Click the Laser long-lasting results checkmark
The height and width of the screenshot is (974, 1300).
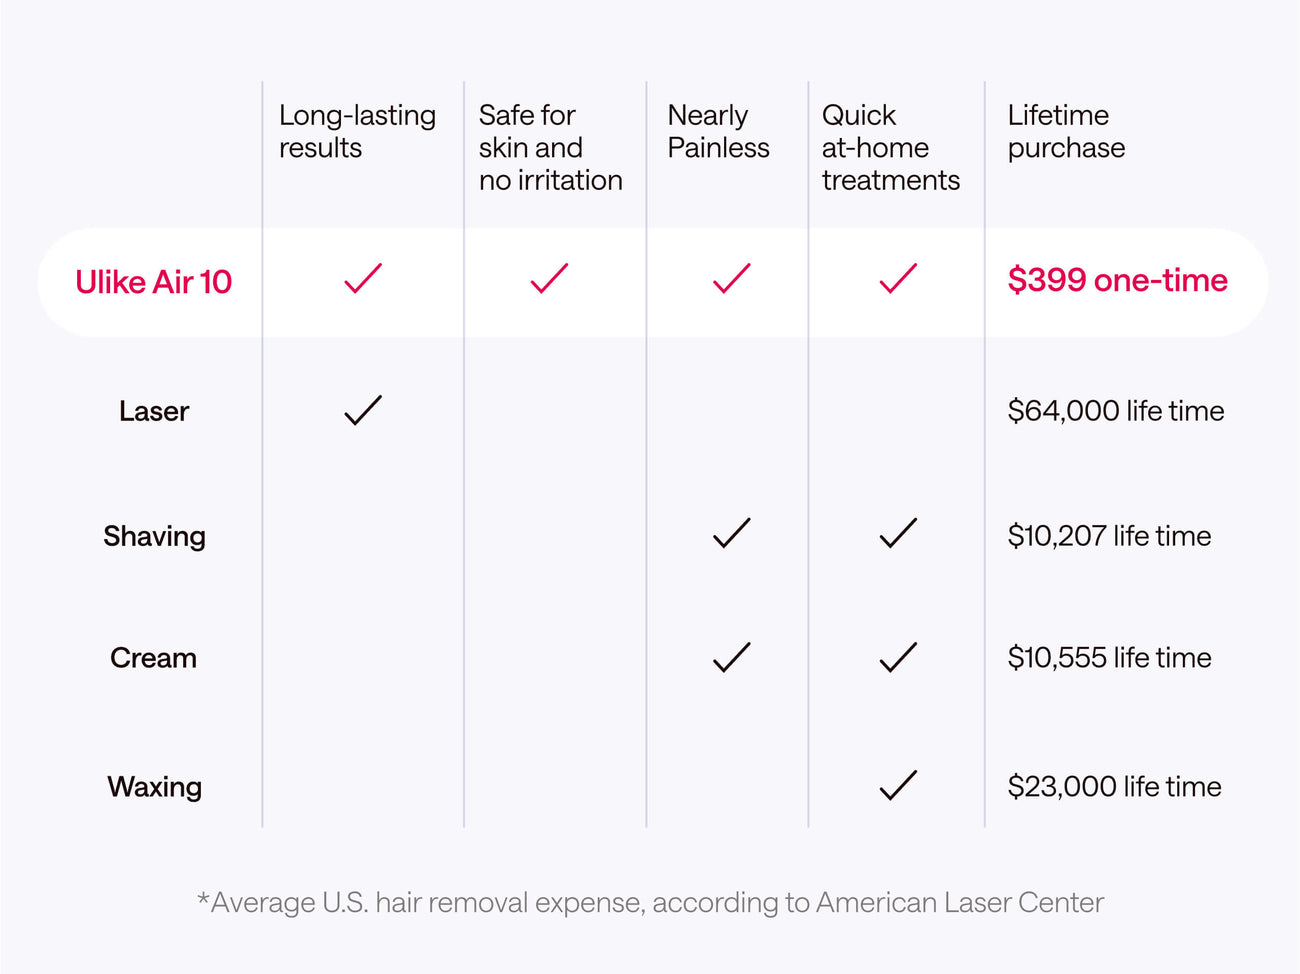click(363, 410)
